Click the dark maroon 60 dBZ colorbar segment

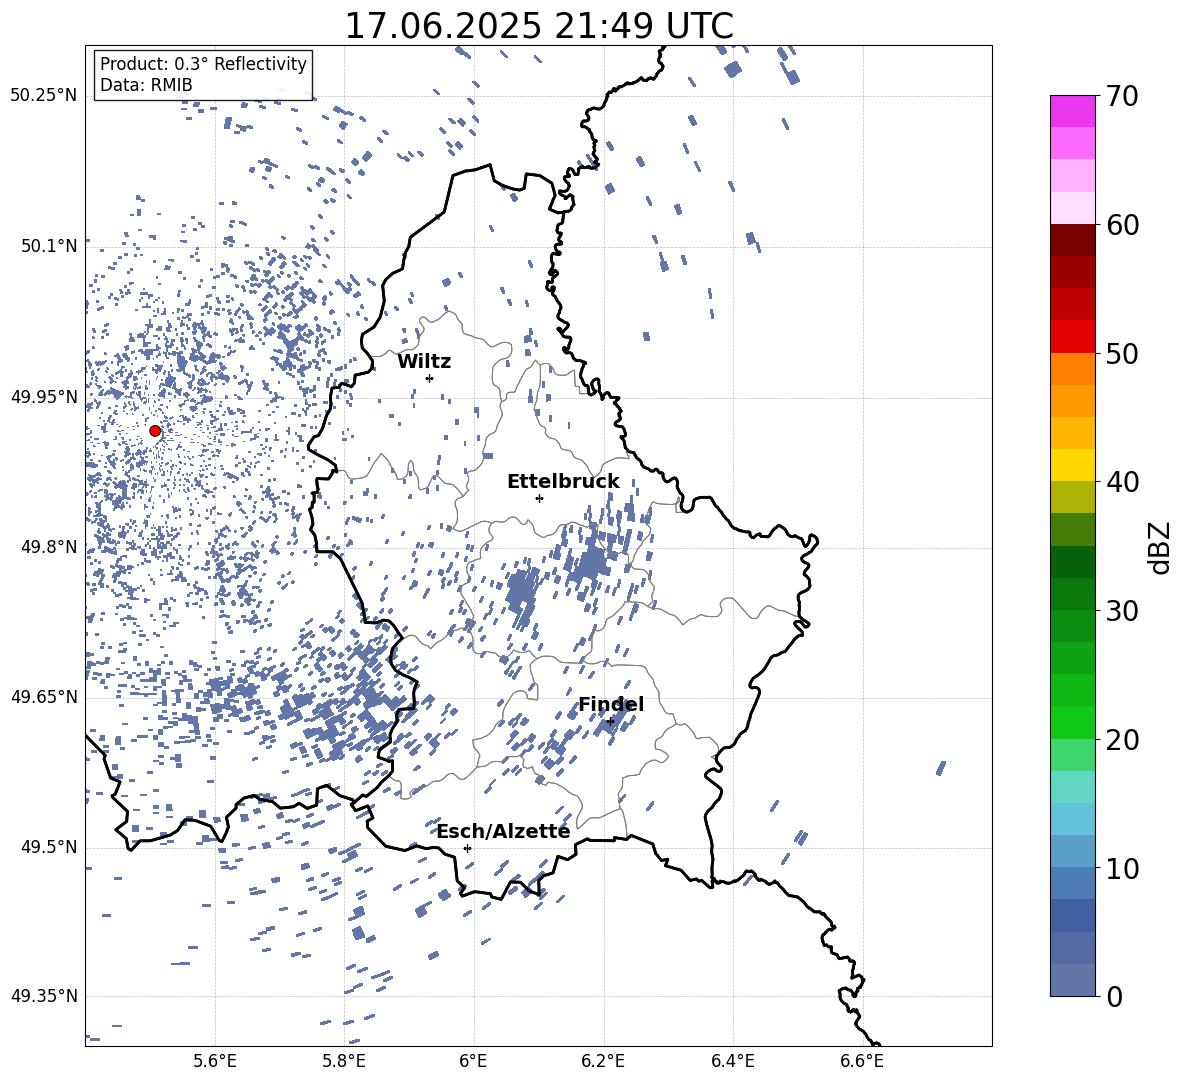[1072, 240]
